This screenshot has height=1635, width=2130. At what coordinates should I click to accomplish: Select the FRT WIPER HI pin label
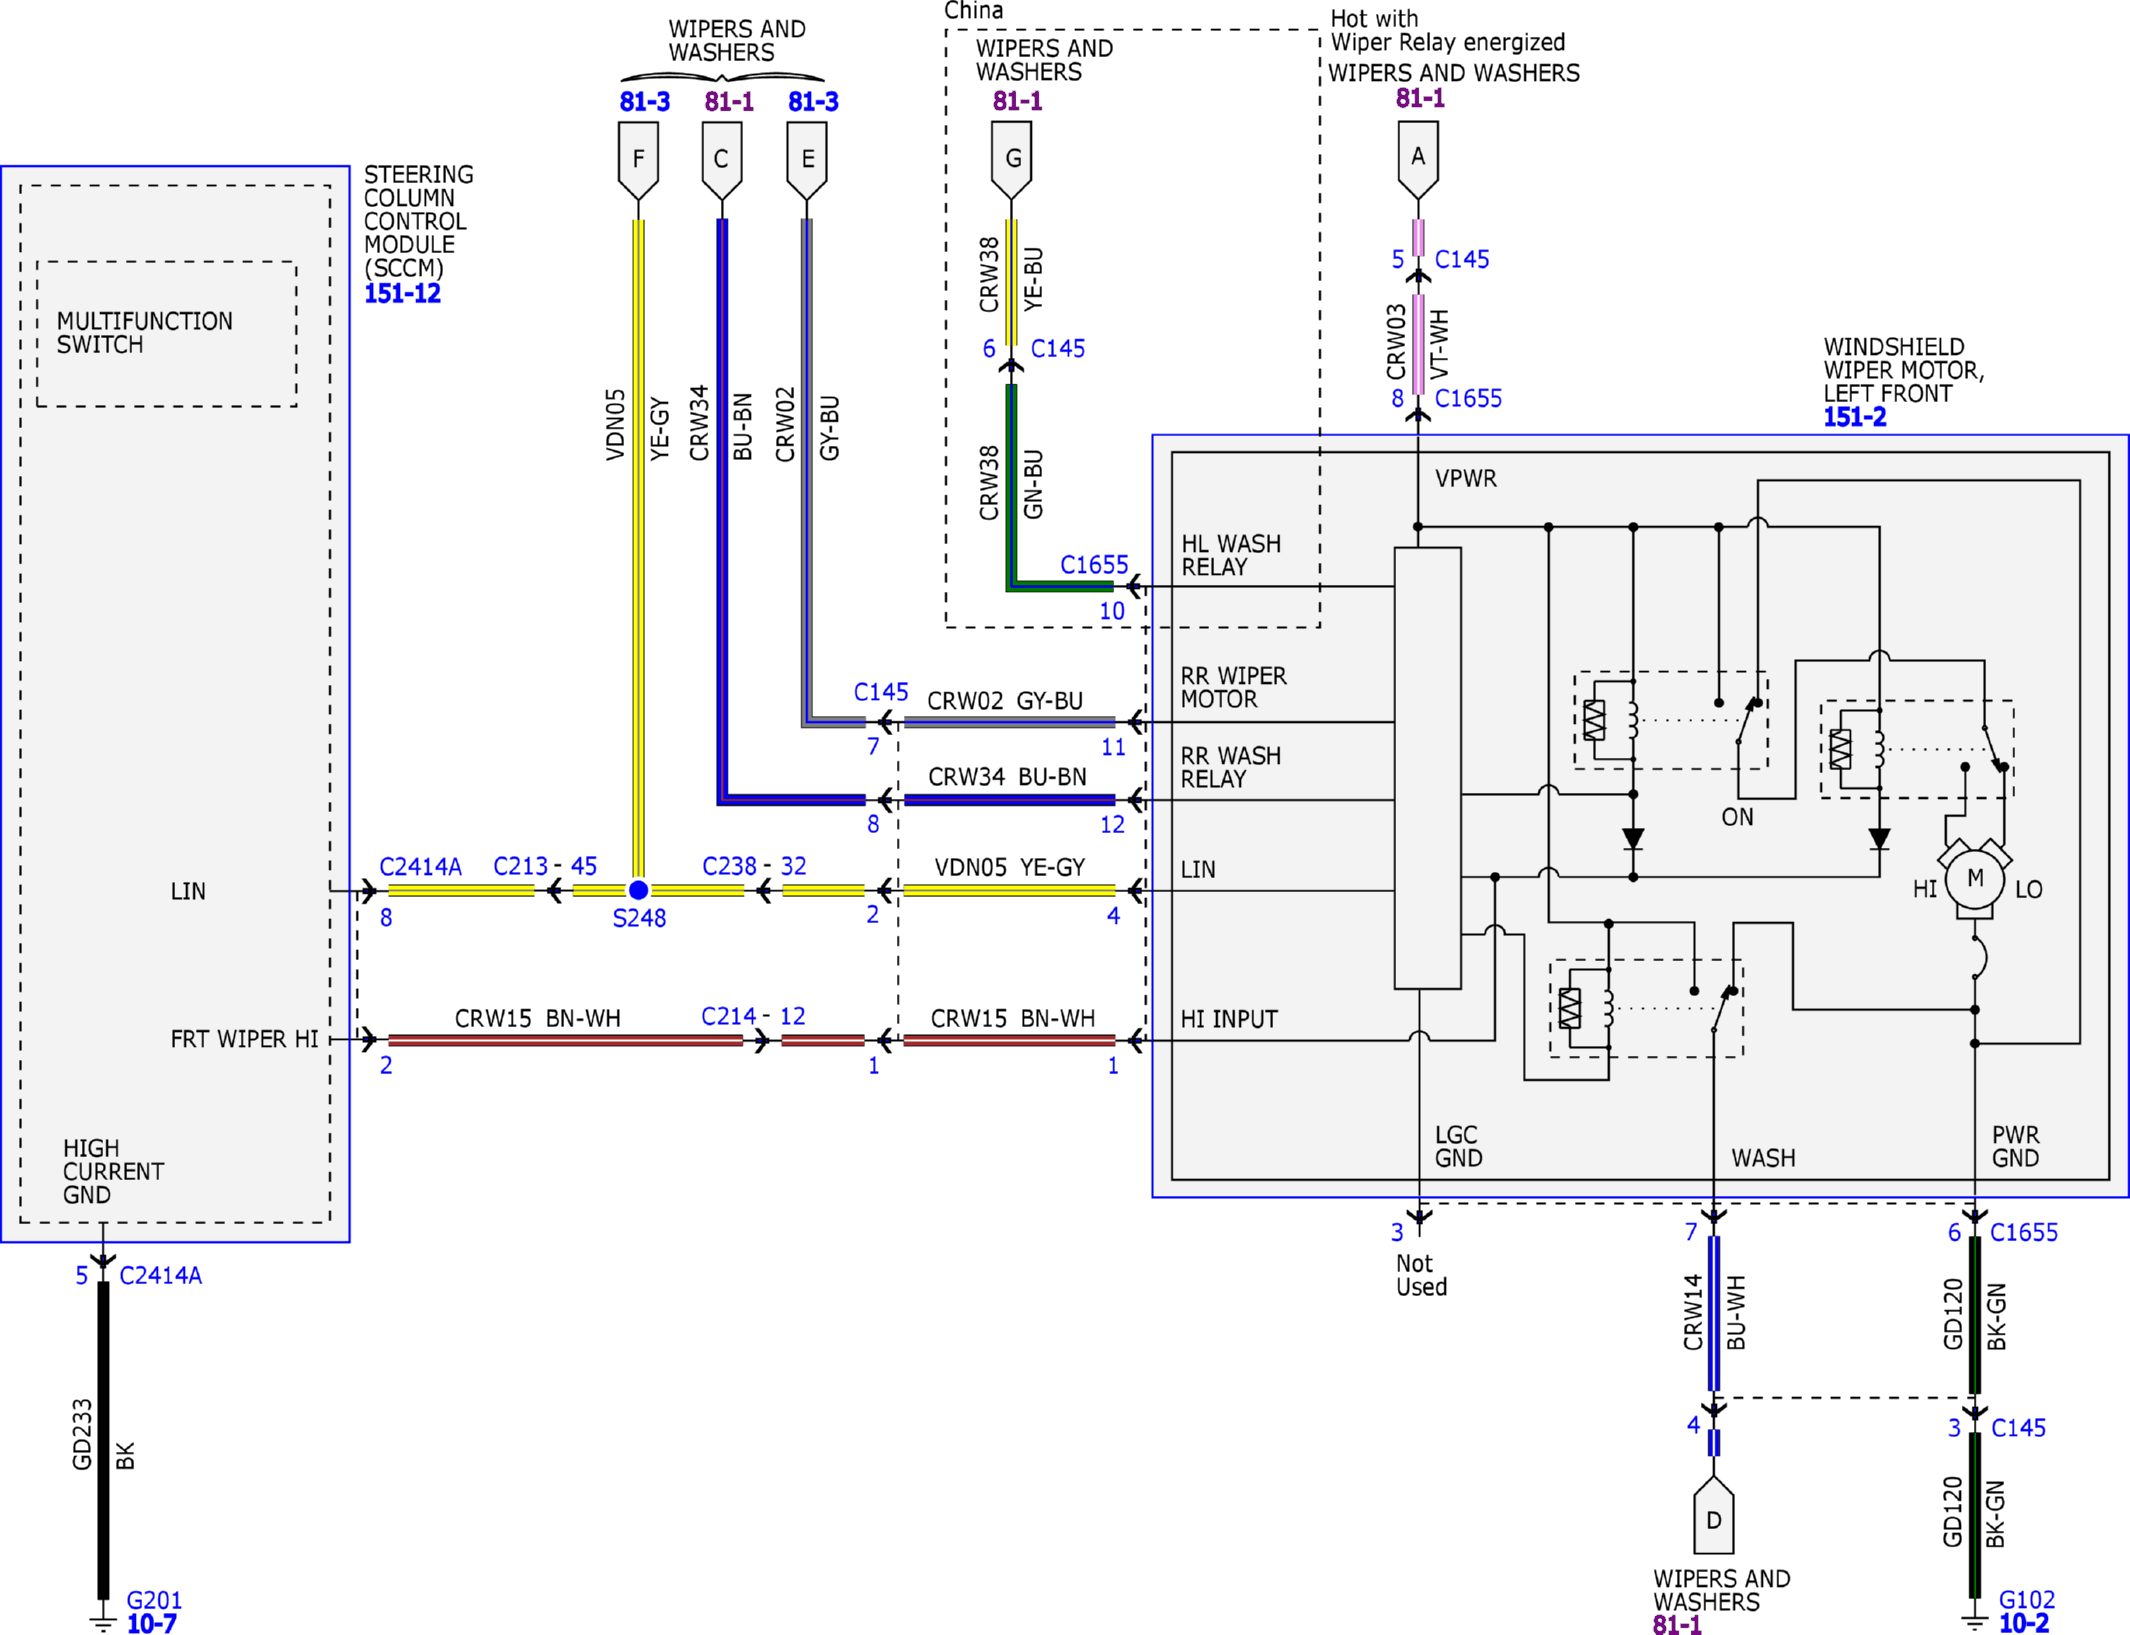click(x=244, y=1040)
